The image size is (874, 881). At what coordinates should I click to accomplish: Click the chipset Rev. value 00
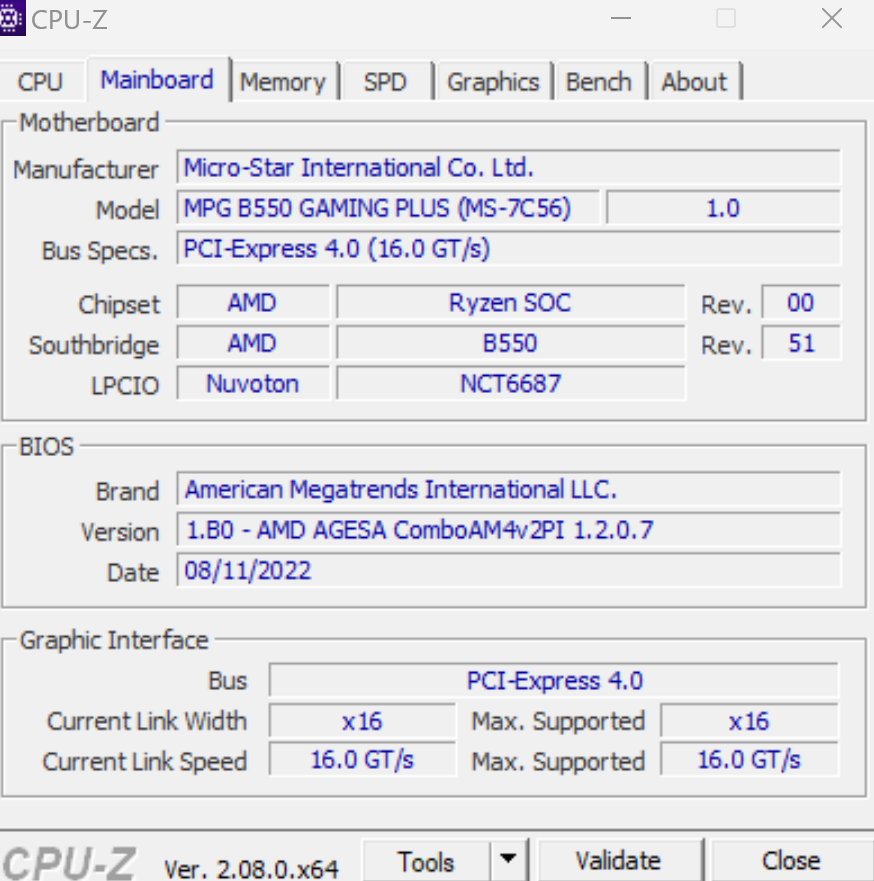[x=800, y=303]
